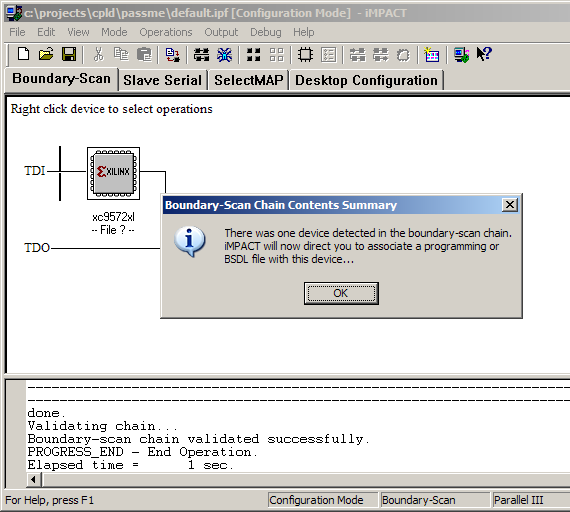Click the Open folder toolbar icon

tap(46, 55)
